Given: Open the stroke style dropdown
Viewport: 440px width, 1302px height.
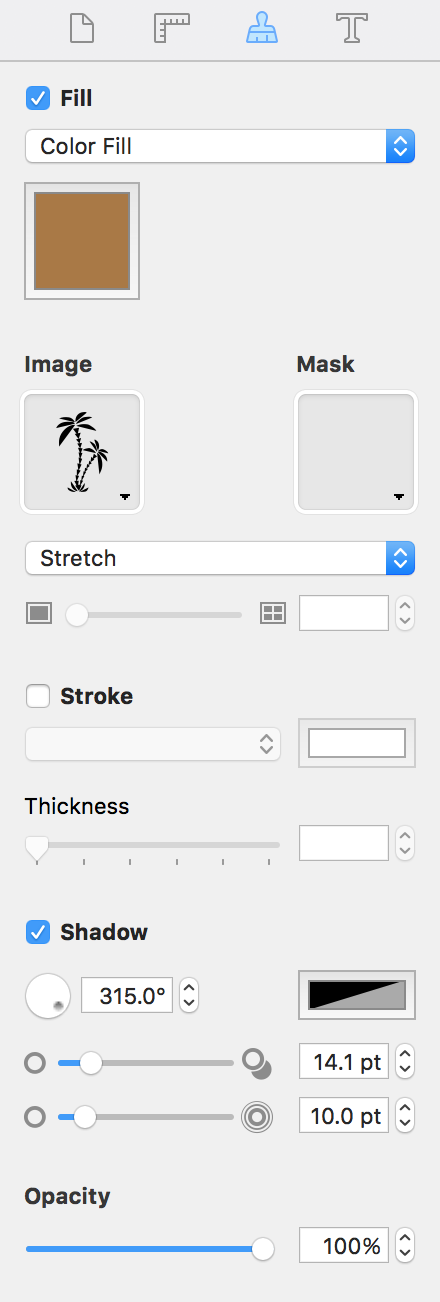Looking at the screenshot, I should point(153,743).
